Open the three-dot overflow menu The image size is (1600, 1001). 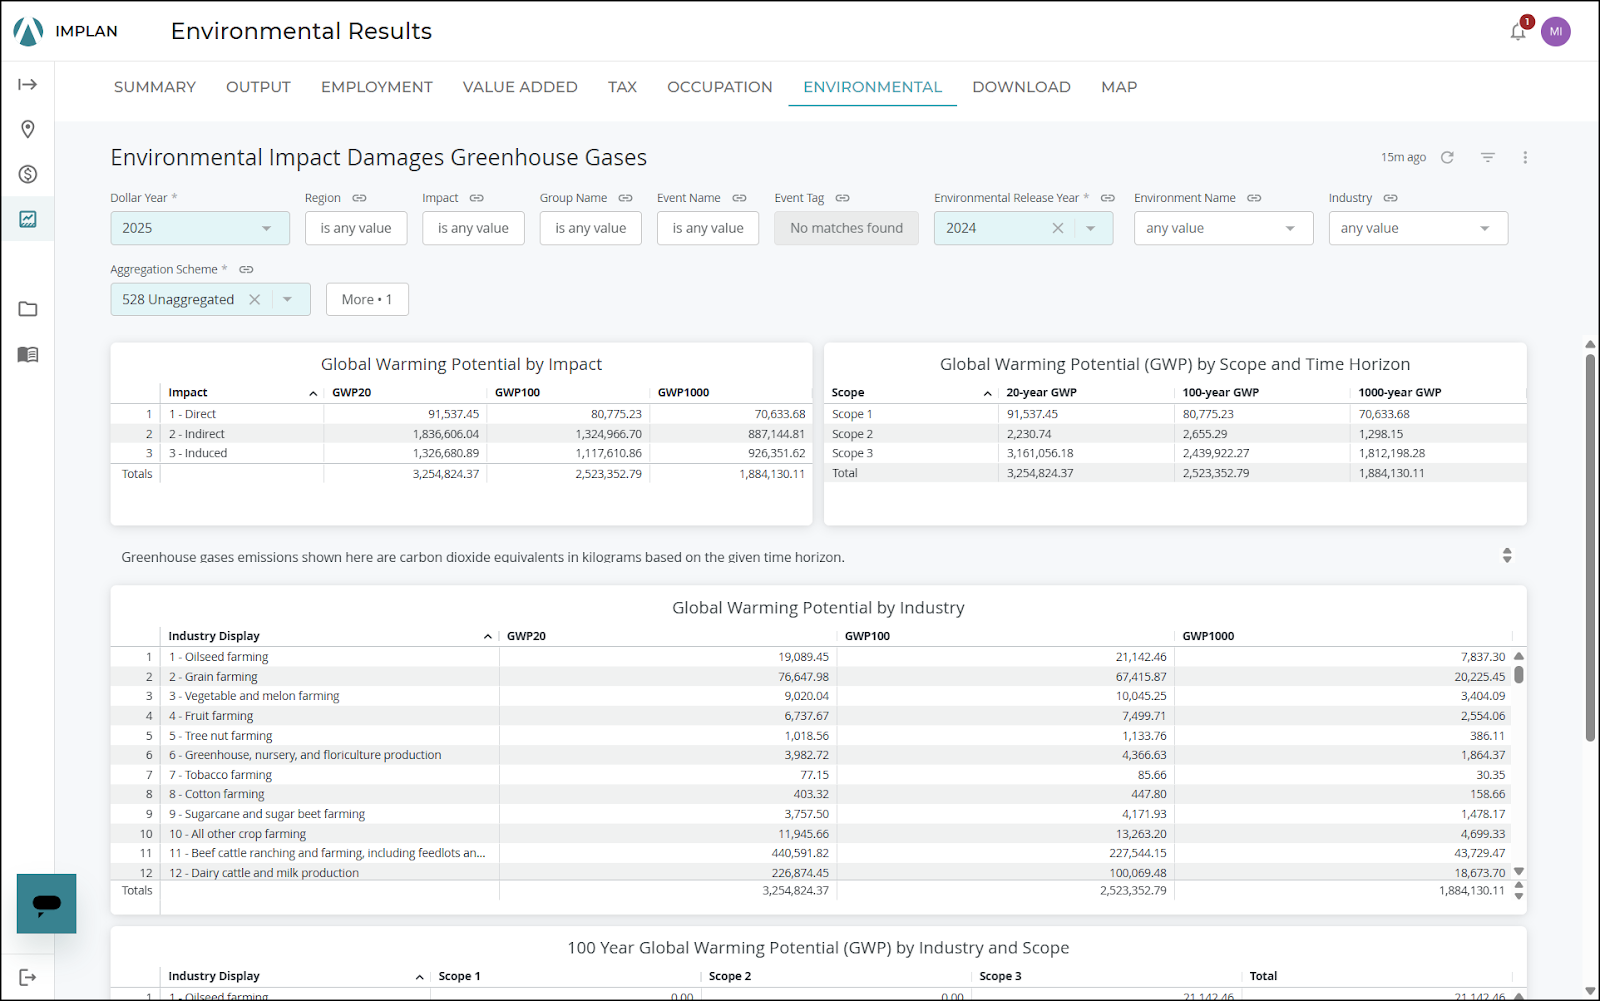(1525, 157)
